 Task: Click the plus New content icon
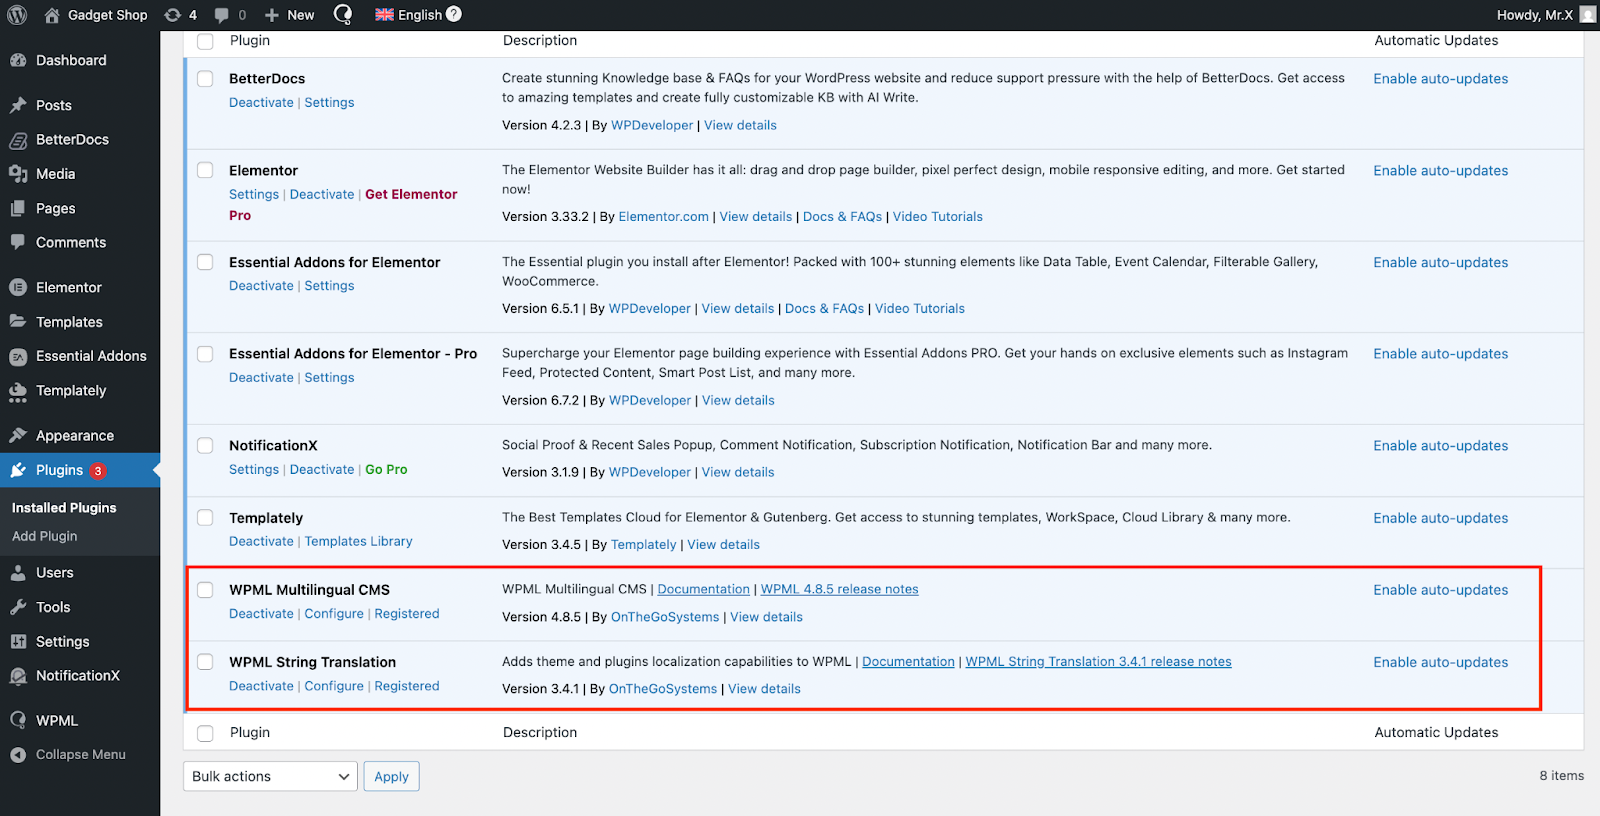coord(272,15)
